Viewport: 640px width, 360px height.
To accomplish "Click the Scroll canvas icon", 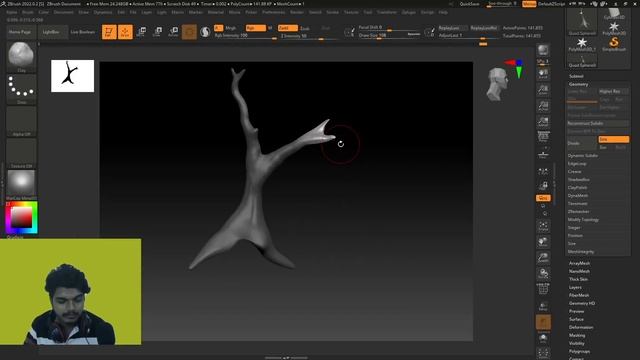I will coord(543,74).
